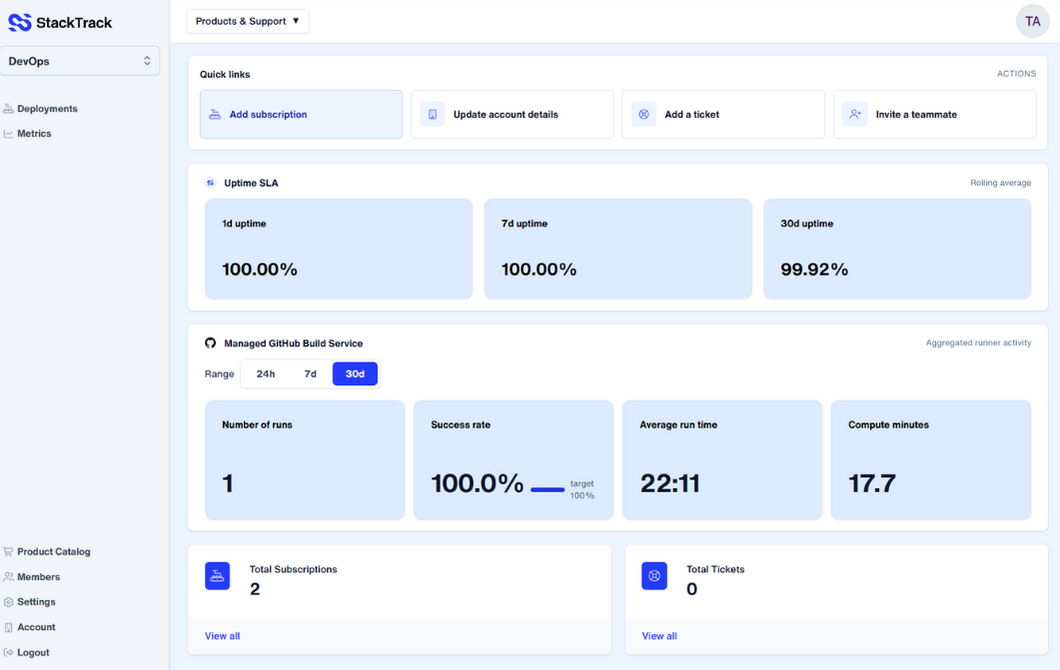This screenshot has height=670, width=1060.
Task: Click the Update account details icon
Action: (431, 114)
